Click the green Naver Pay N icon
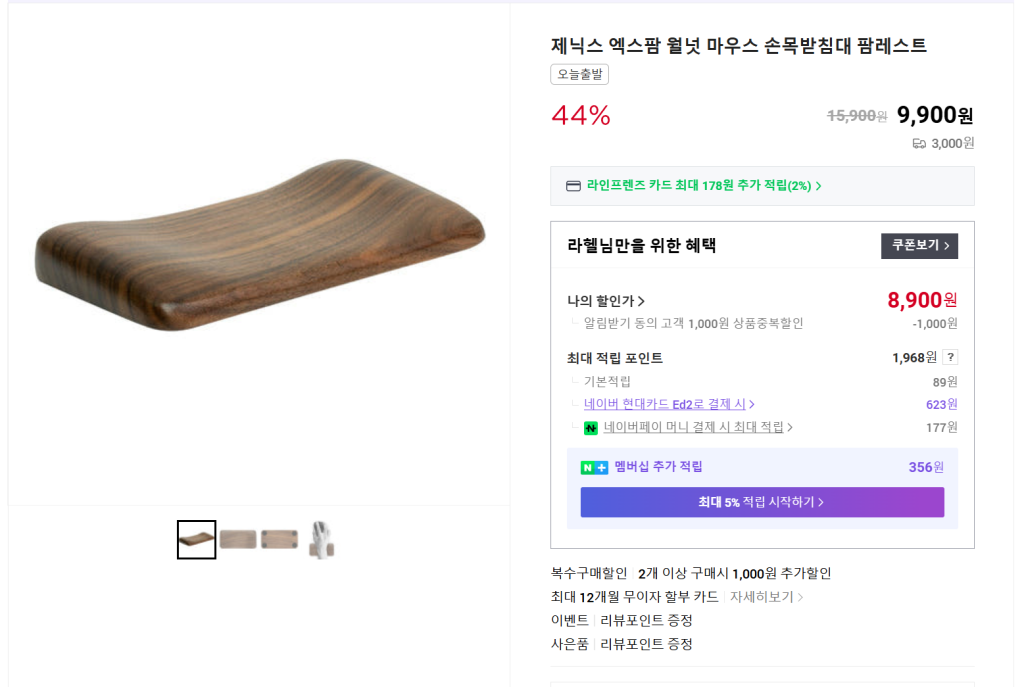This screenshot has width=1024, height=687. click(591, 428)
